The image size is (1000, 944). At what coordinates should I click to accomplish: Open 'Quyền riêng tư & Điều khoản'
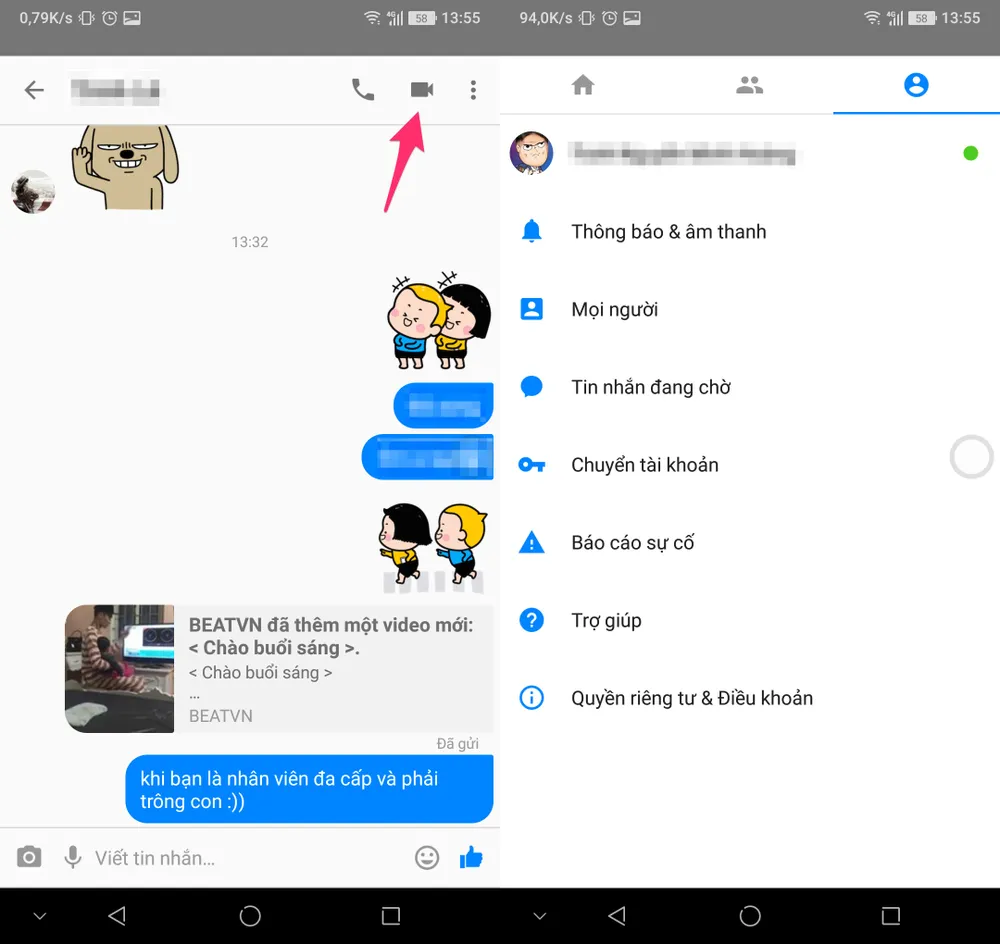(x=749, y=698)
